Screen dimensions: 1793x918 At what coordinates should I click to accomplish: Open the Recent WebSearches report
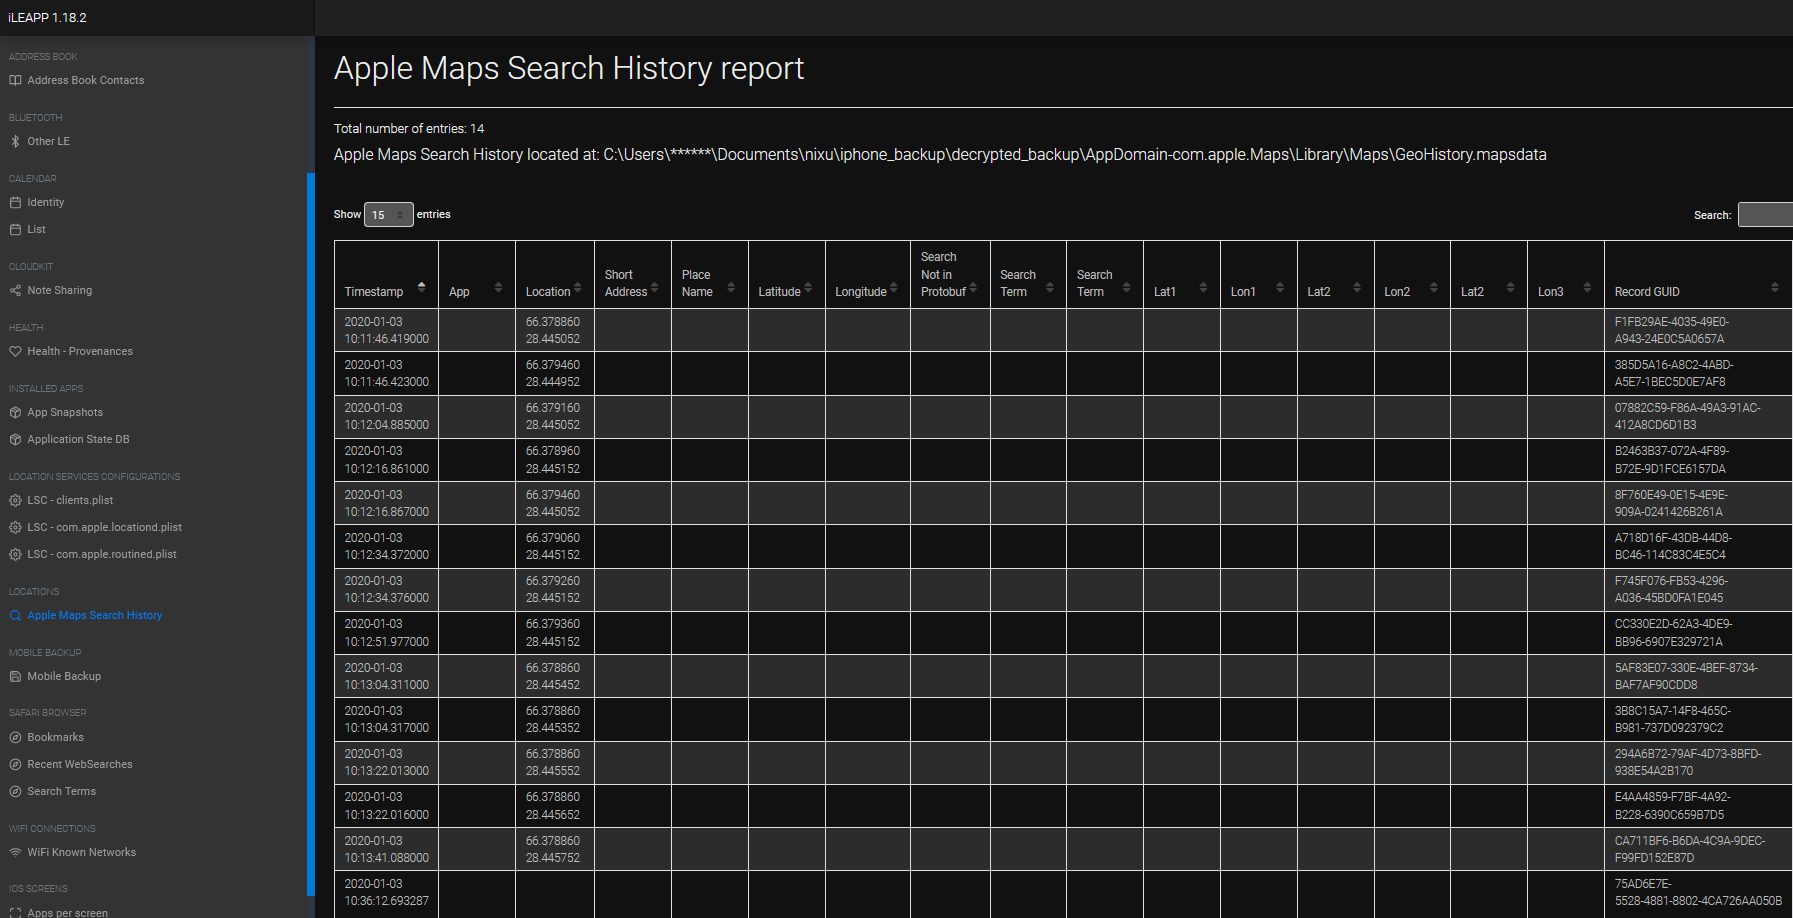(80, 764)
